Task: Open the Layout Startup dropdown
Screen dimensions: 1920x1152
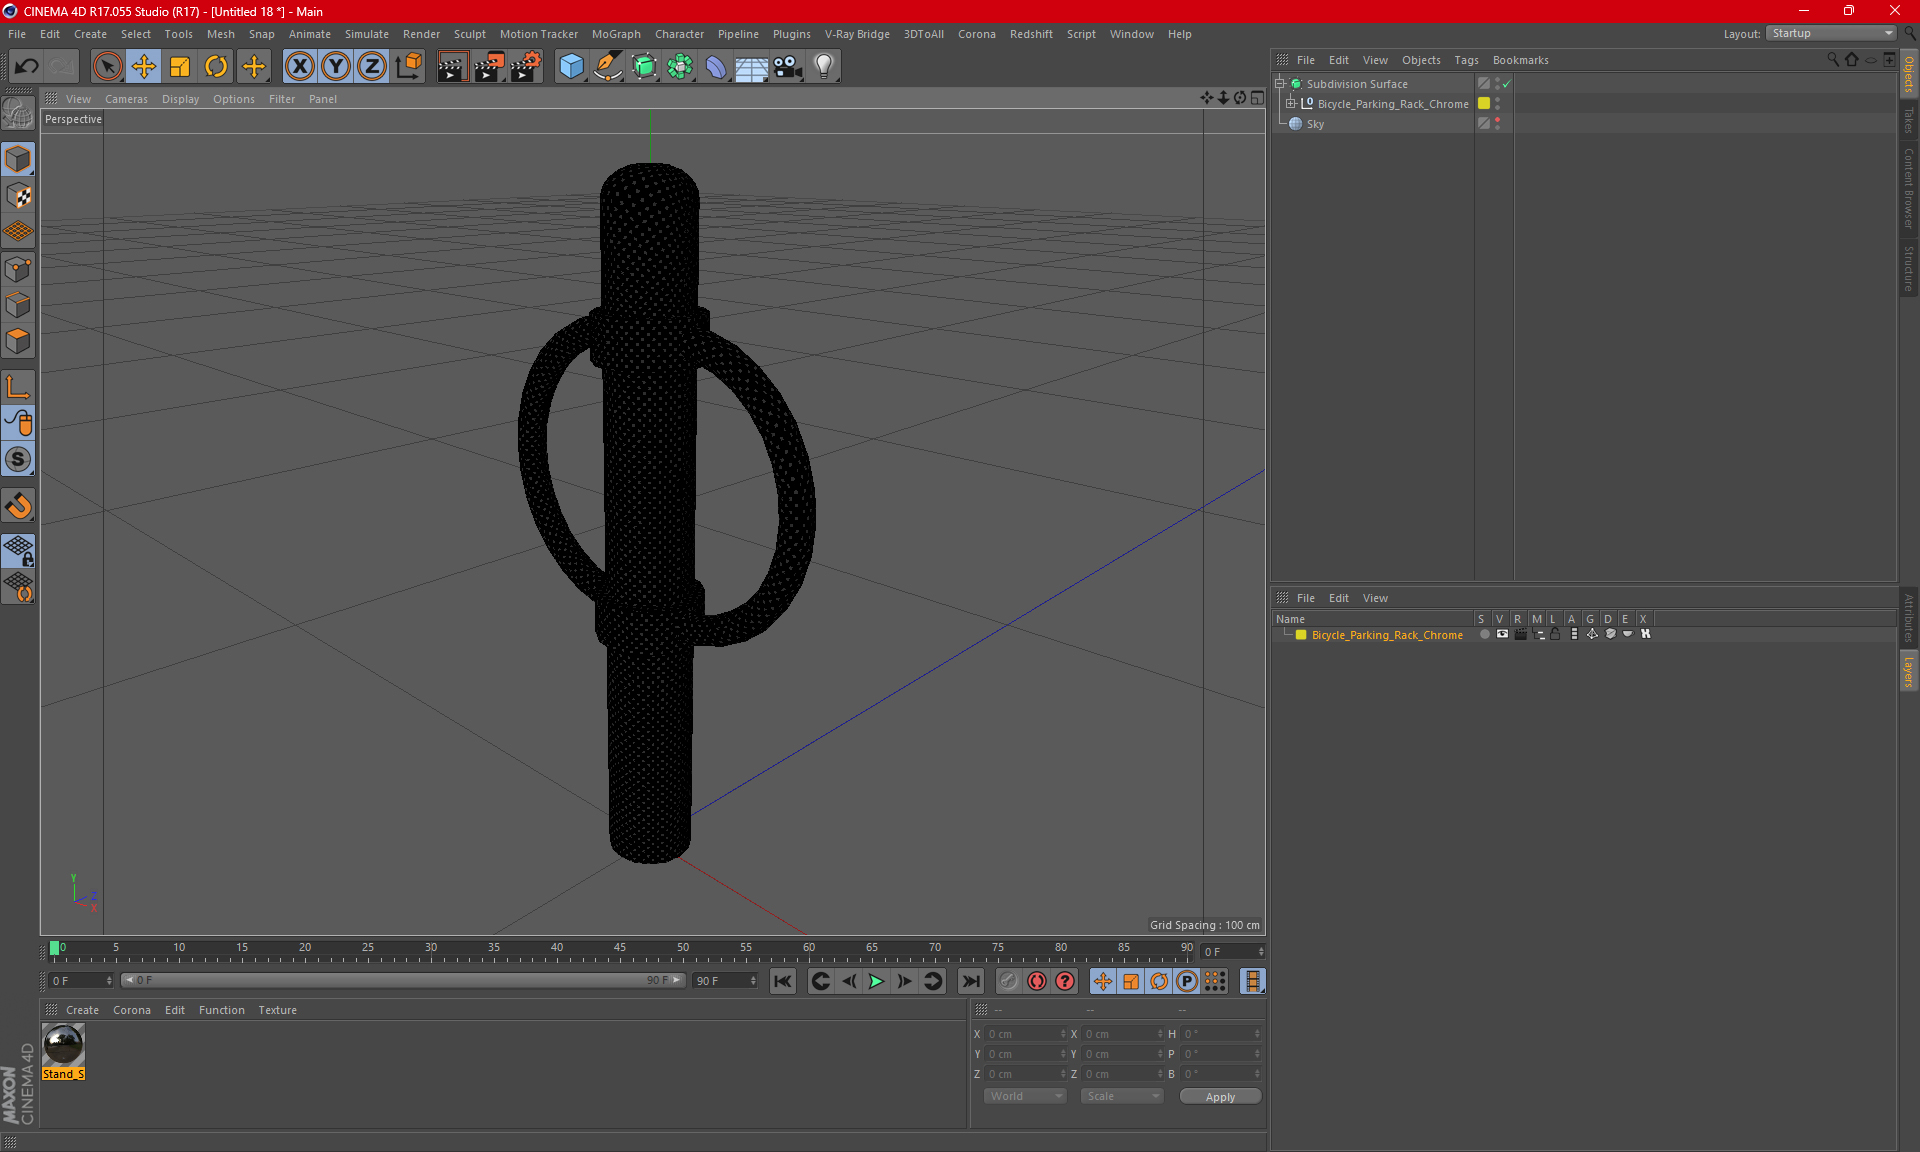Action: (x=1831, y=33)
